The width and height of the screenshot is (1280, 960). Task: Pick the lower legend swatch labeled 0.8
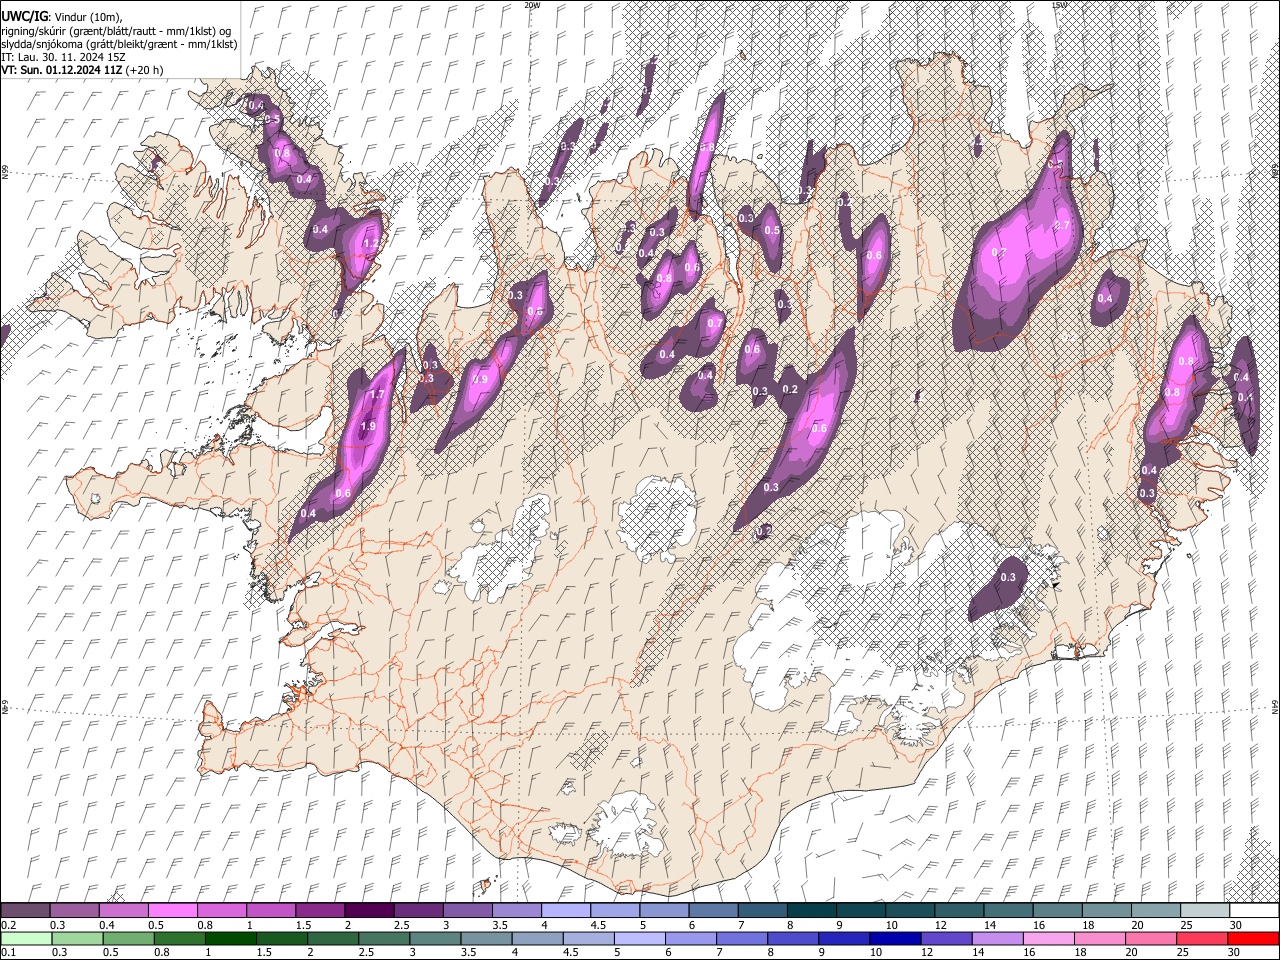(x=180, y=938)
